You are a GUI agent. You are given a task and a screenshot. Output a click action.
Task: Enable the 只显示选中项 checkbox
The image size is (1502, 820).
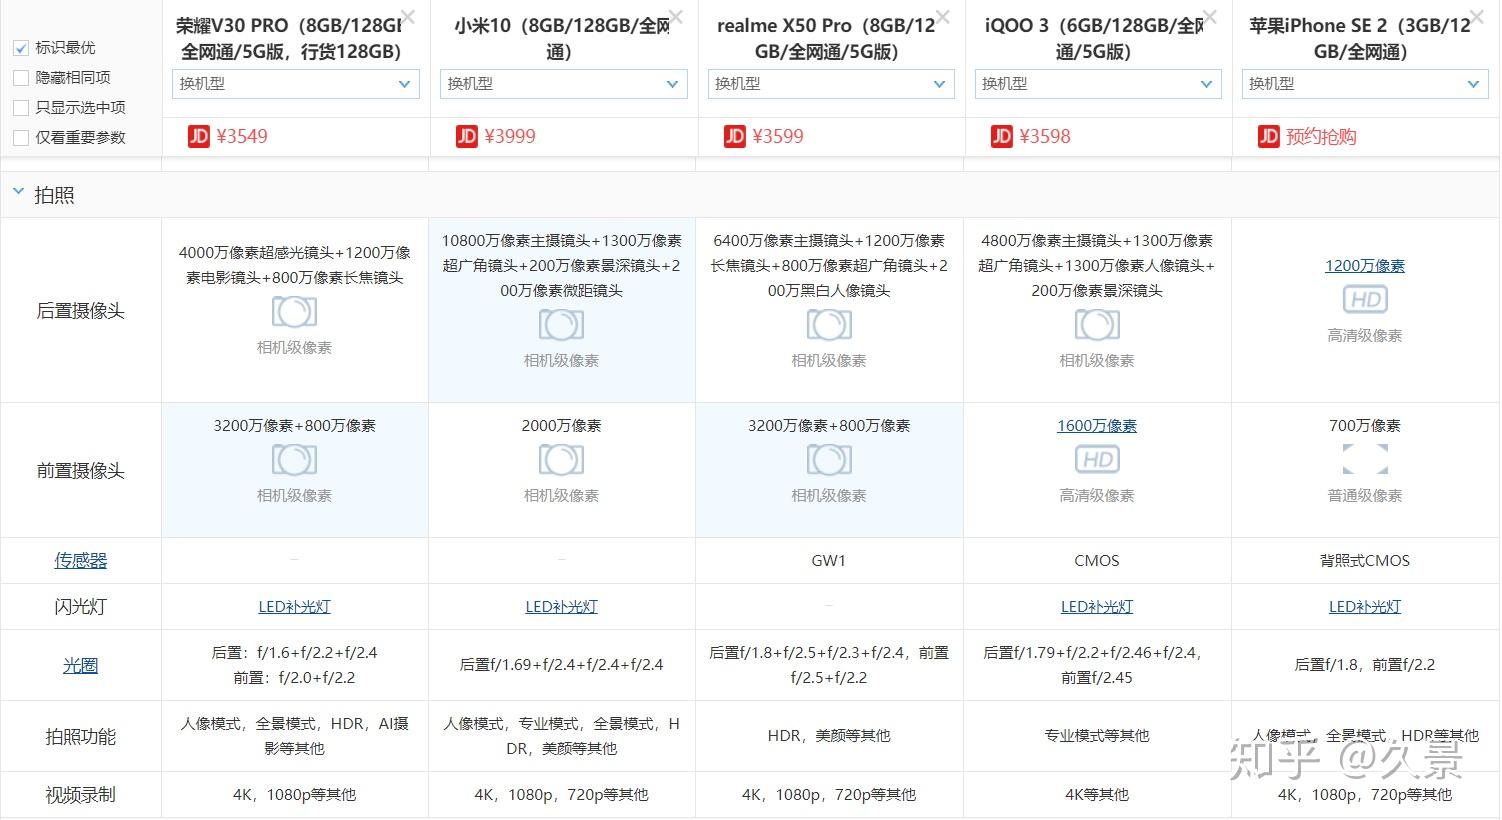coord(21,108)
